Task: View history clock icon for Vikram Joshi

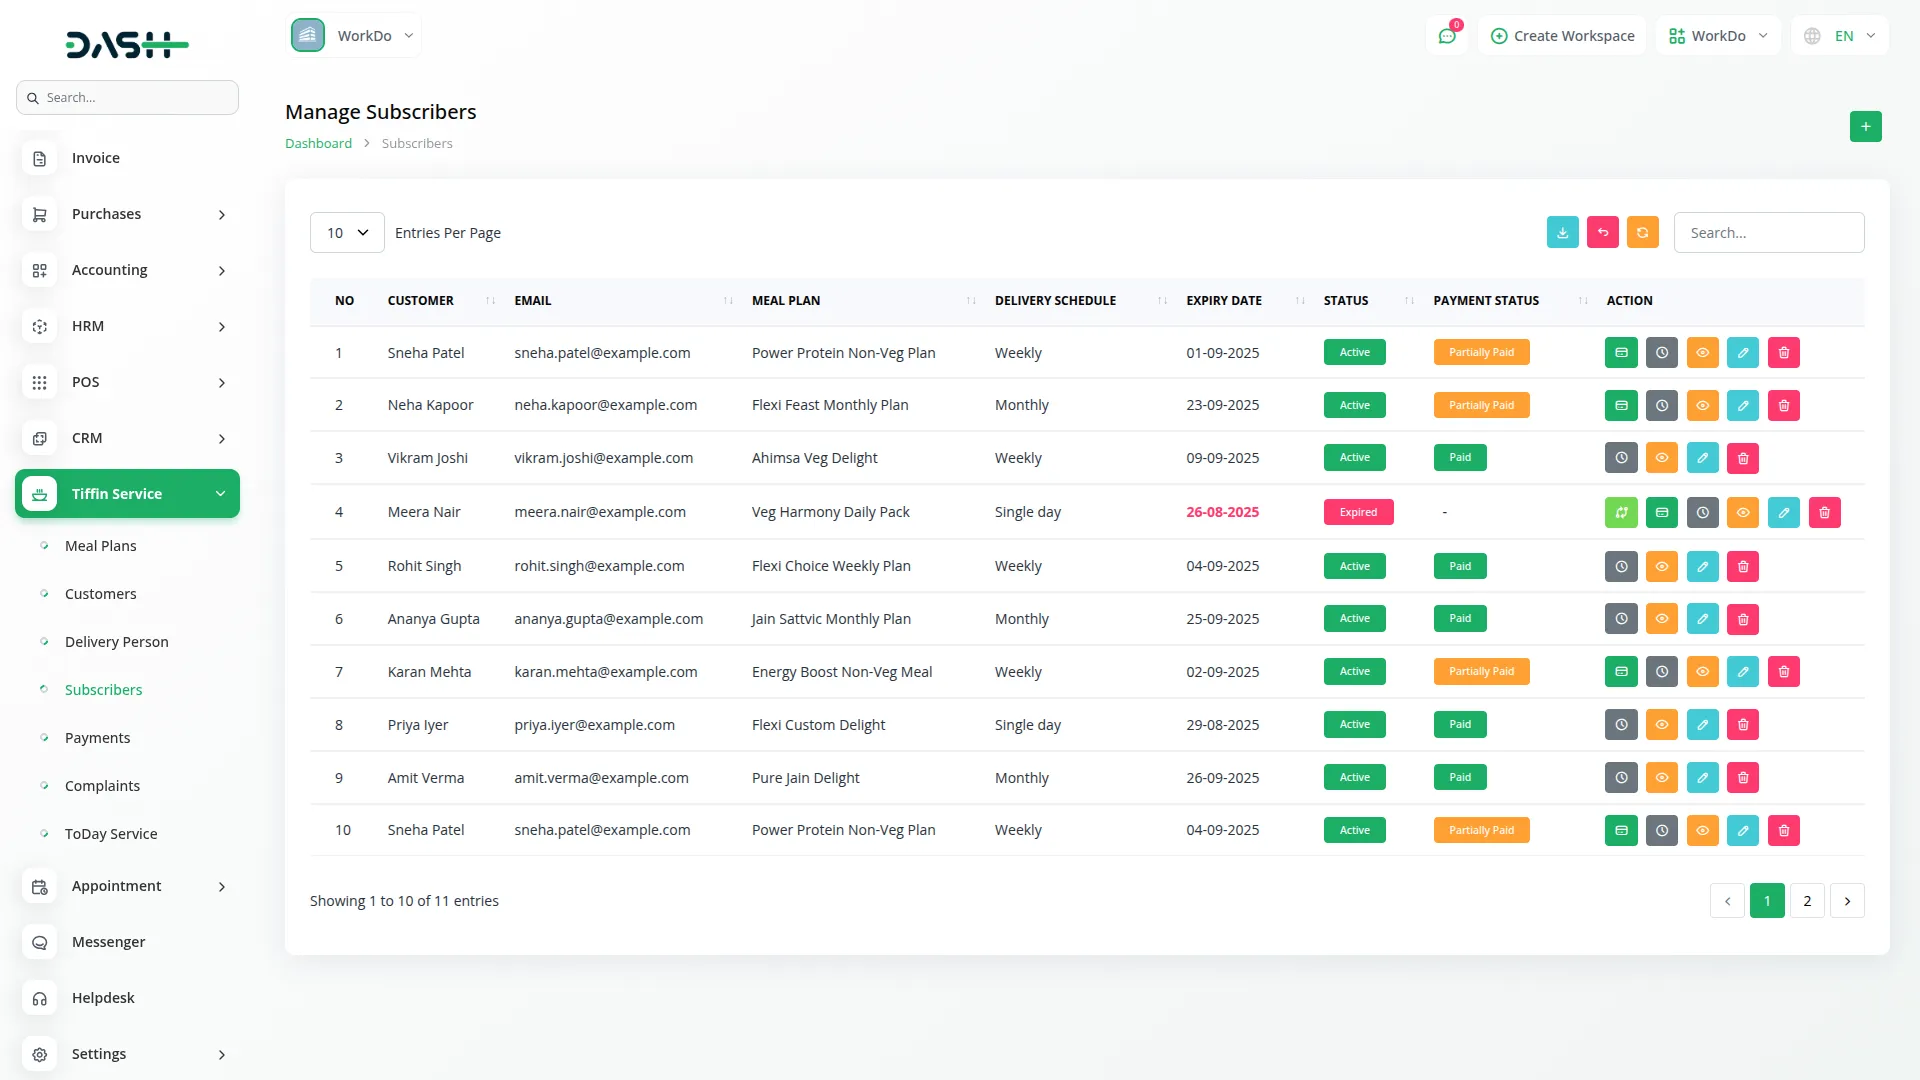Action: click(x=1621, y=457)
